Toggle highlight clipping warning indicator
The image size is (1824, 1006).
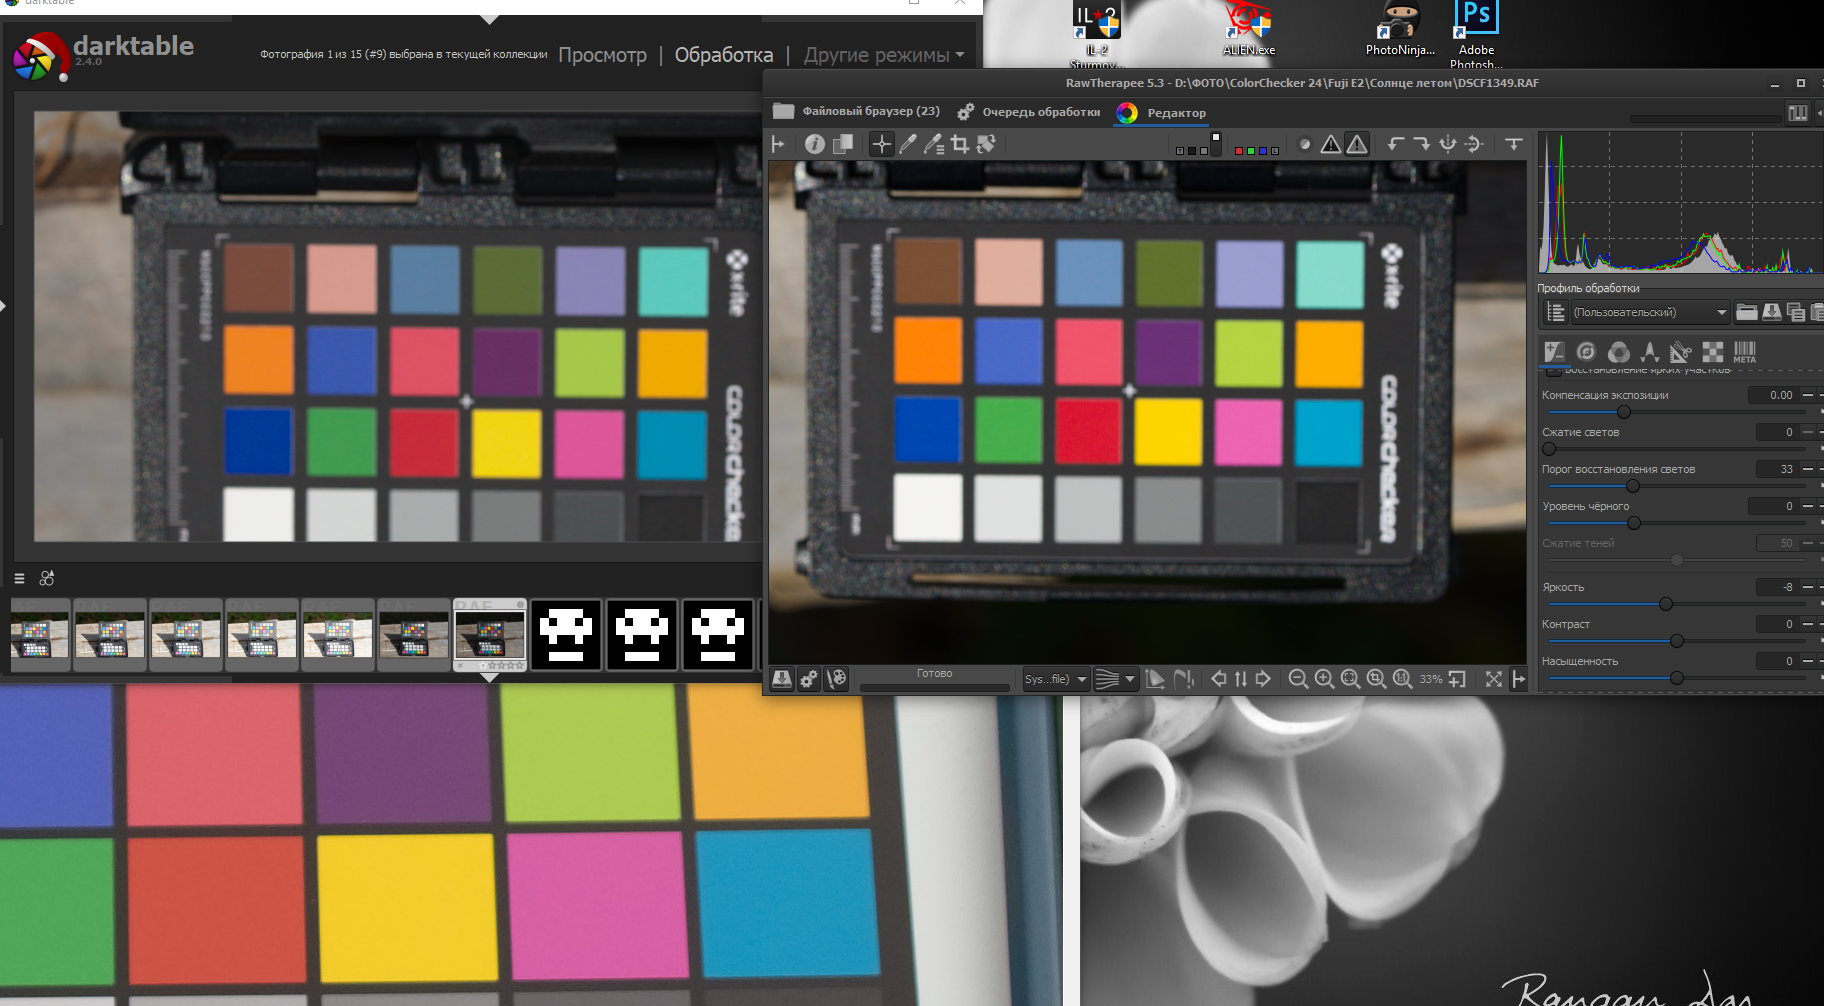1357,144
